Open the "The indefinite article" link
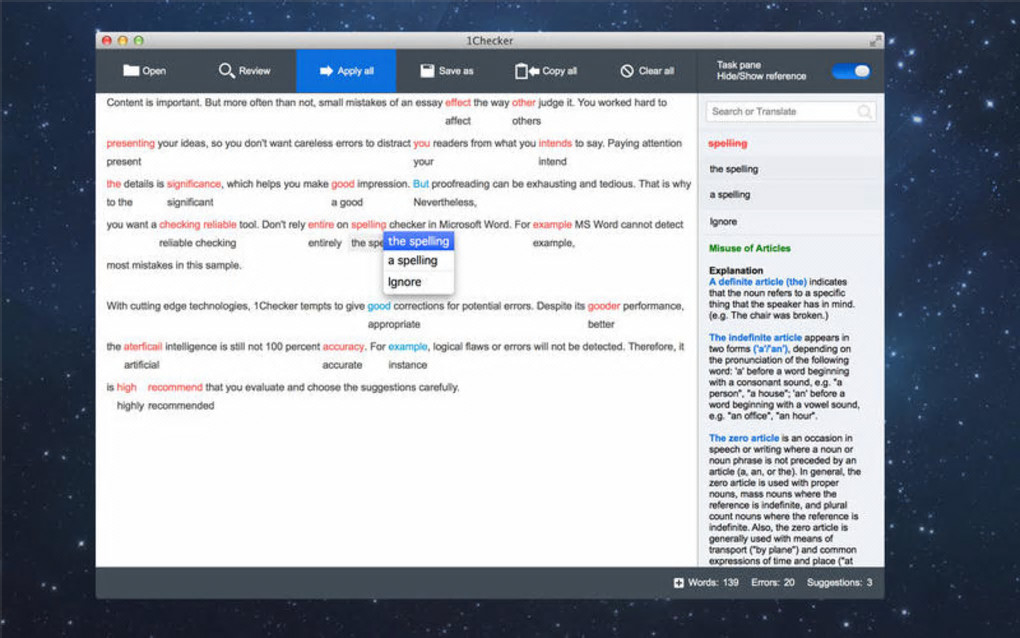The height and width of the screenshot is (638, 1020). coord(755,338)
